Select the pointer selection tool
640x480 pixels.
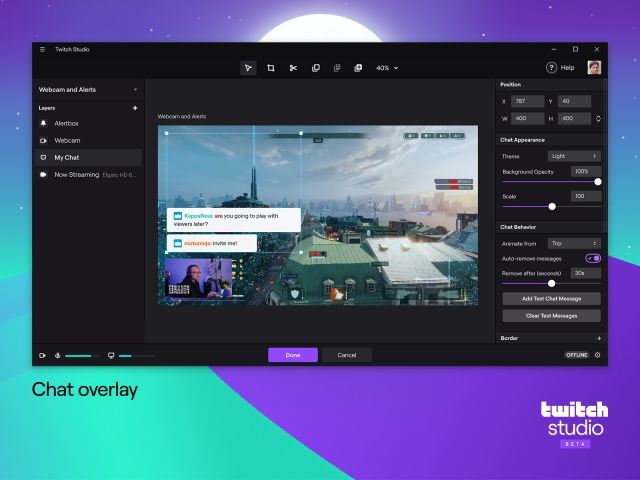pos(249,68)
